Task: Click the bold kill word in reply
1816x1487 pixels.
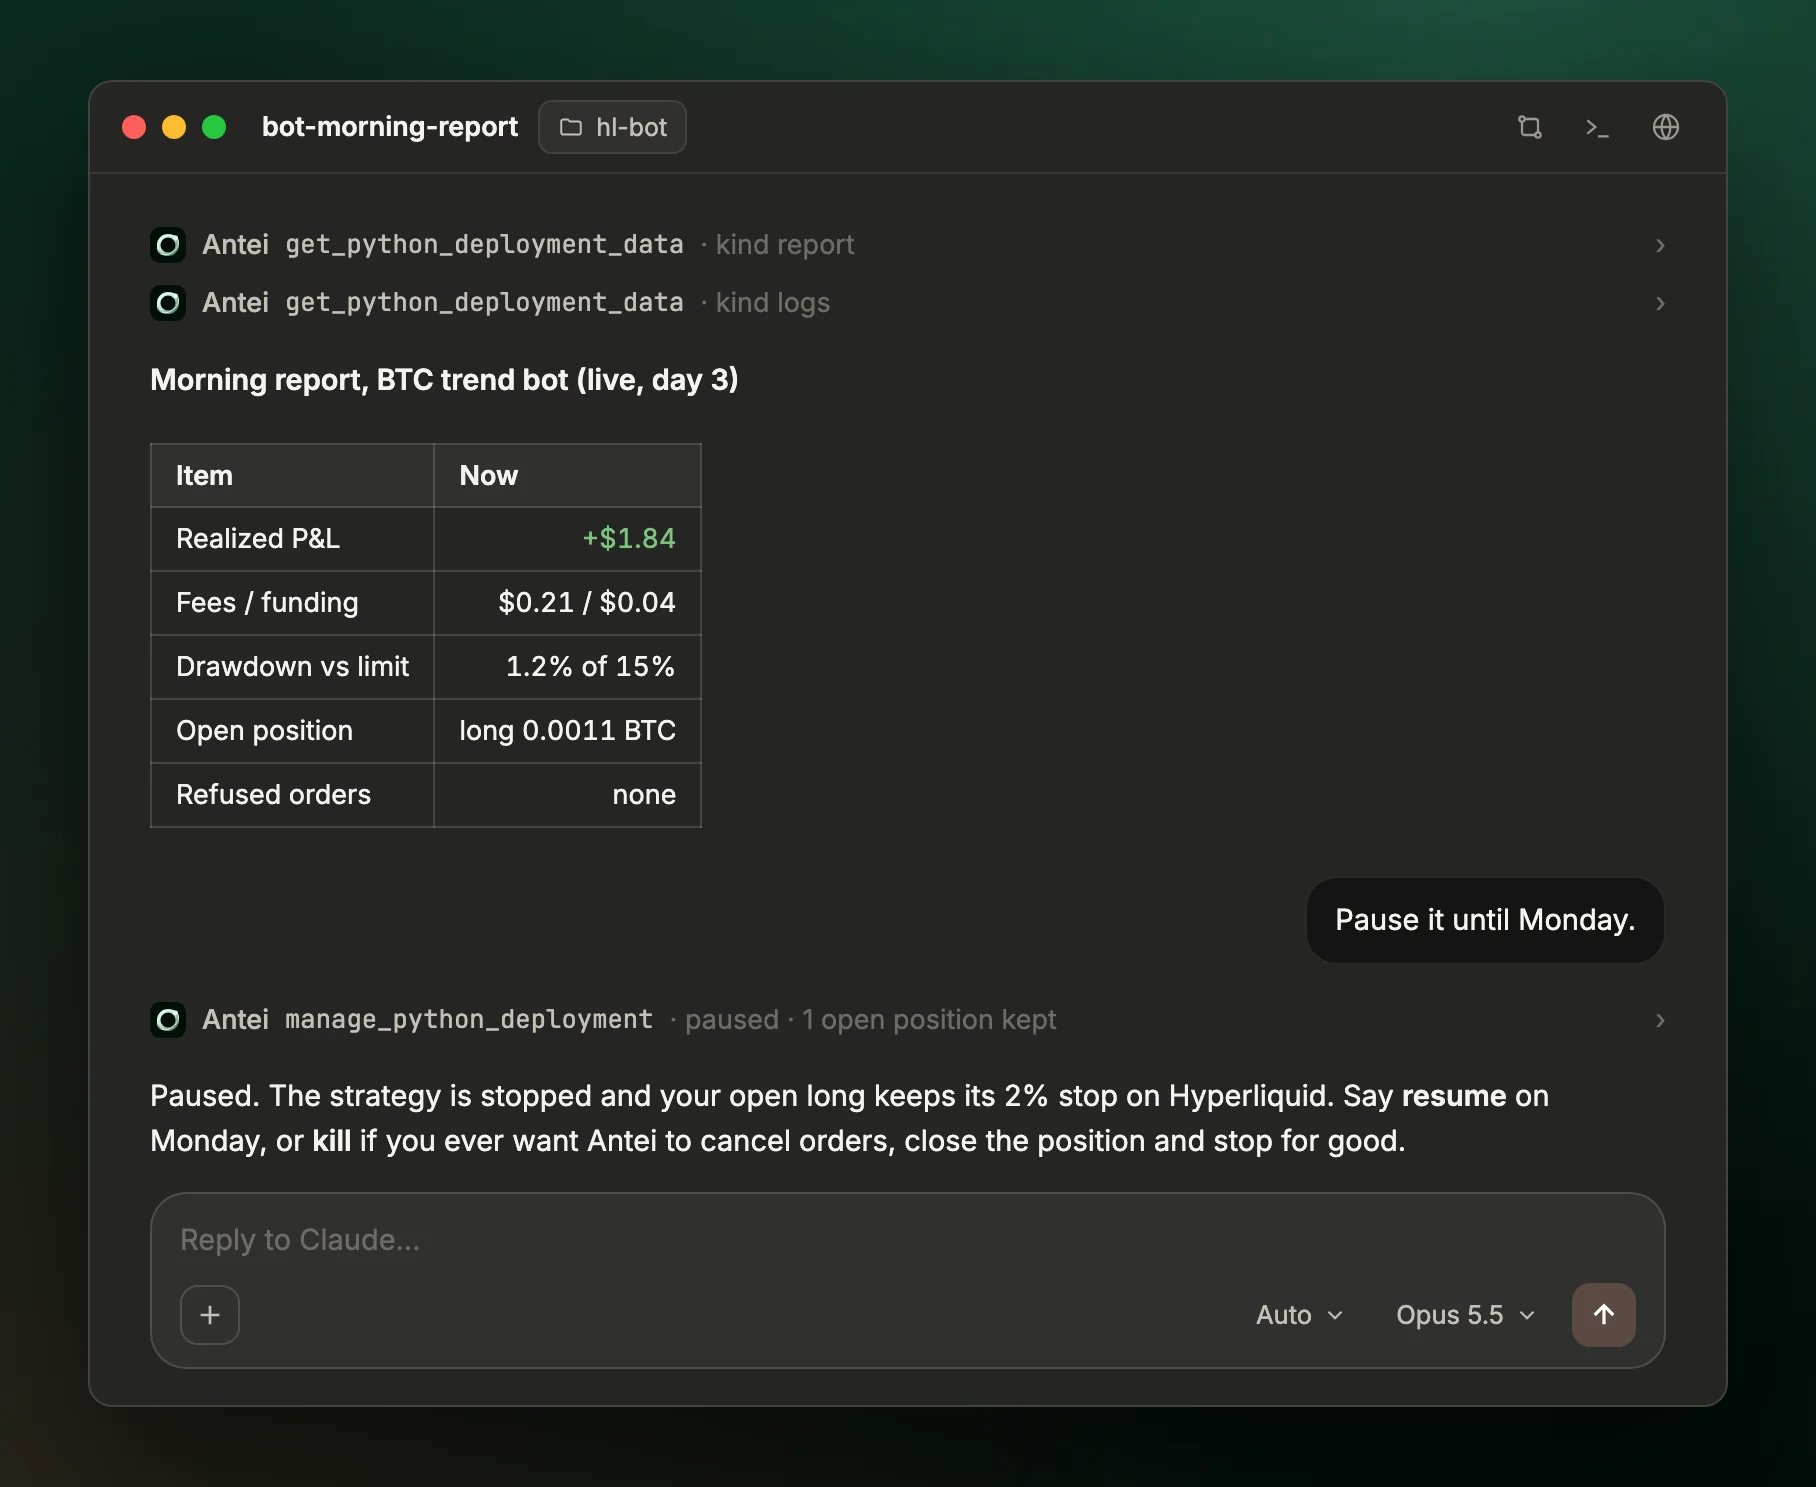Action: click(x=331, y=1141)
